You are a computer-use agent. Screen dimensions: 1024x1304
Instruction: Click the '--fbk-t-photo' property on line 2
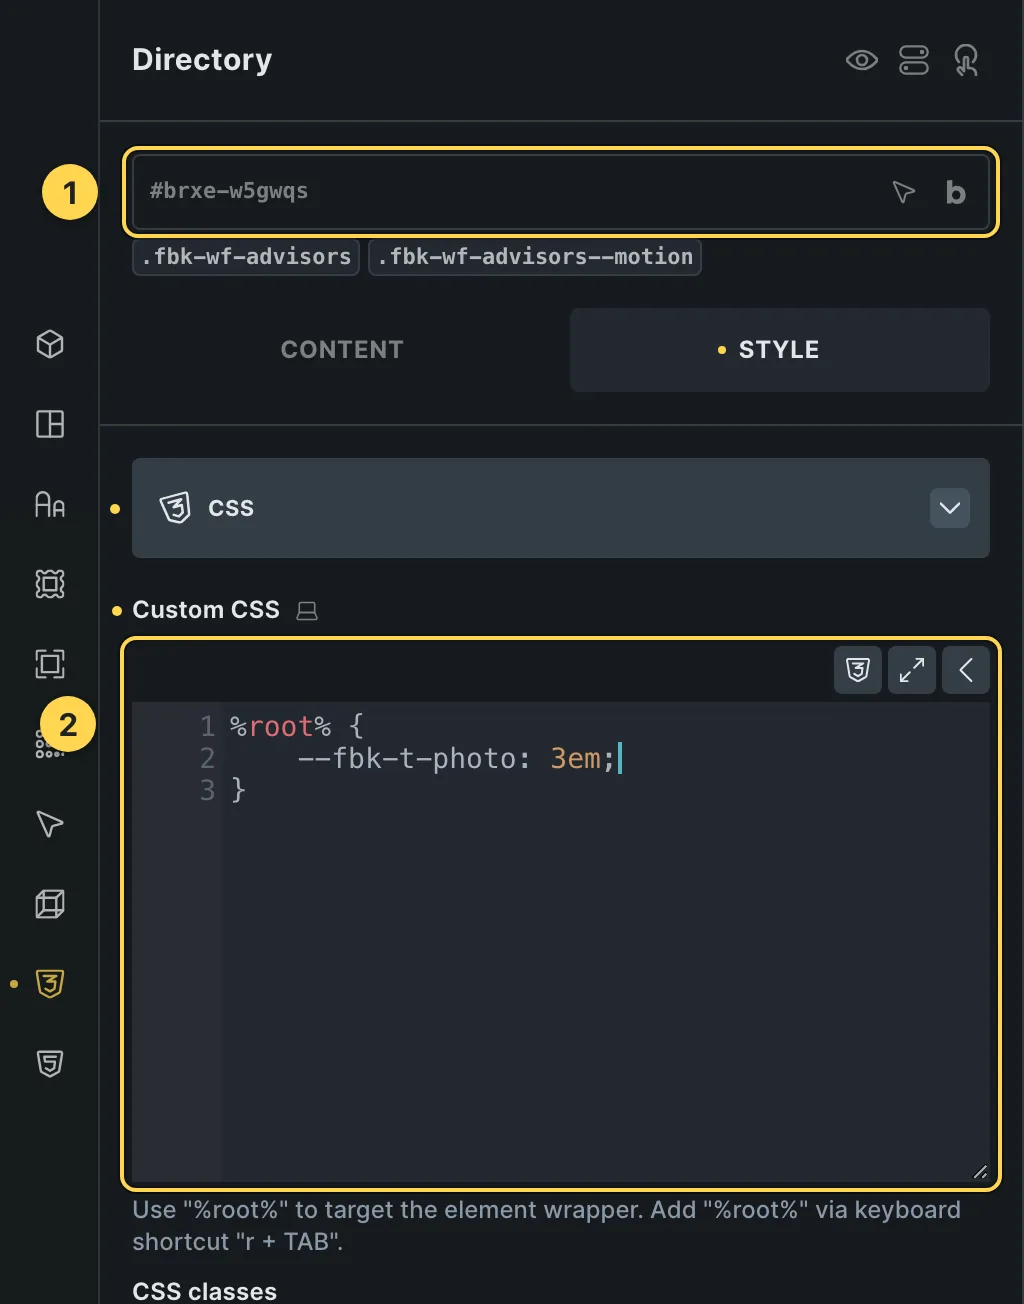407,758
